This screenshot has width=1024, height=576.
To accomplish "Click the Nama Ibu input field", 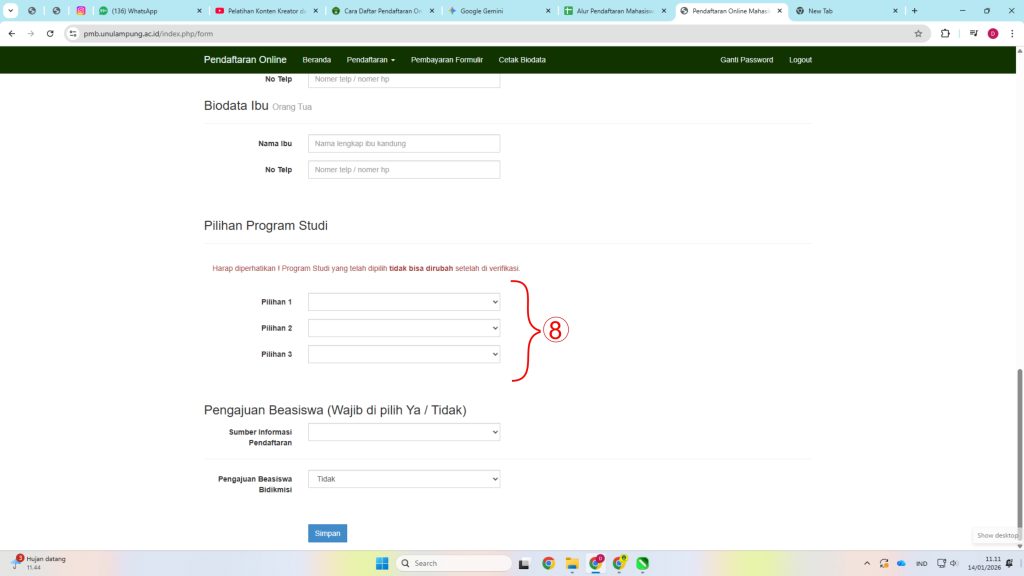I will [404, 144].
